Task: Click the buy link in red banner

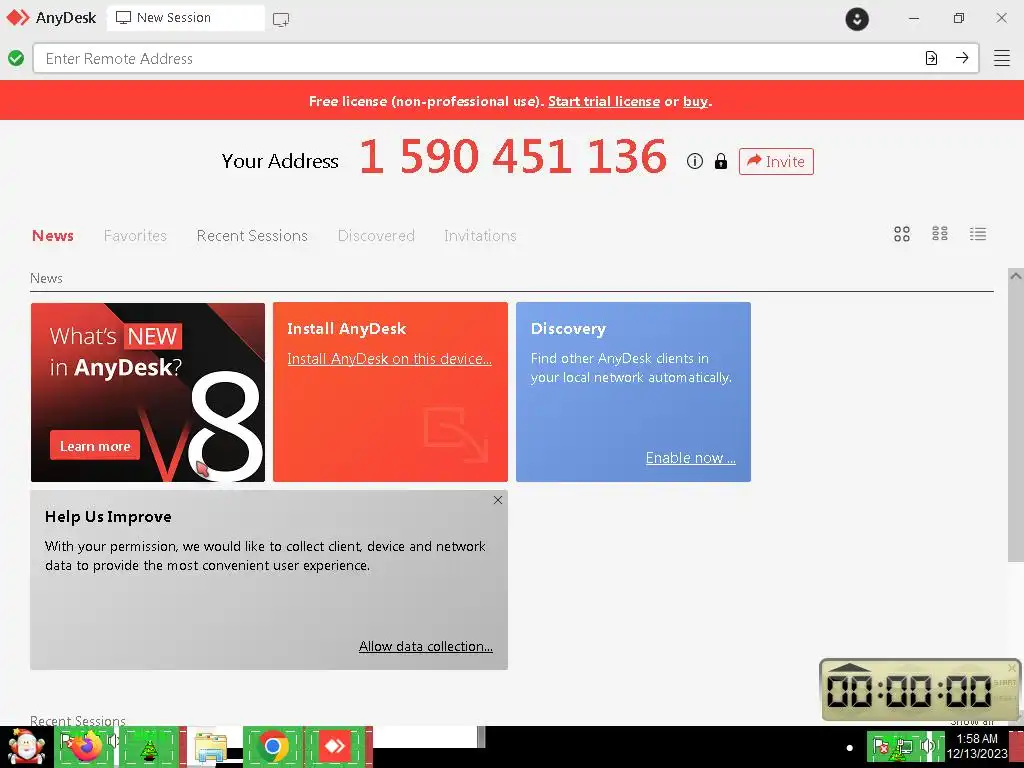Action: pos(696,101)
